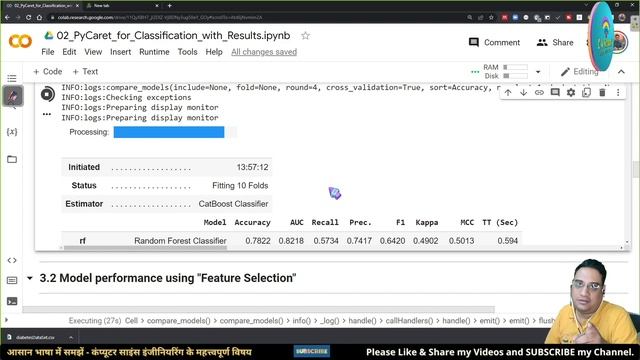This screenshot has width=640, height=360.
Task: Reload the browser page
Action: click(x=29, y=18)
